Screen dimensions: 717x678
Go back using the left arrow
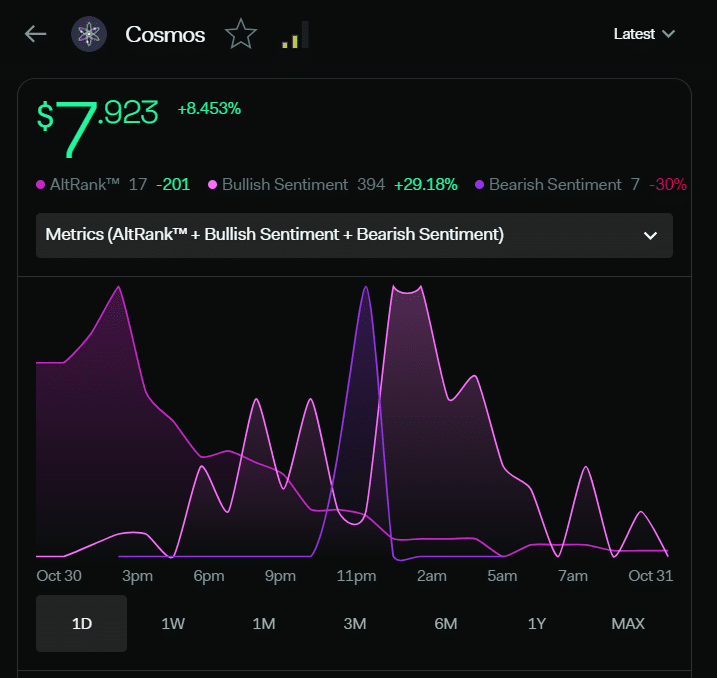(x=35, y=34)
